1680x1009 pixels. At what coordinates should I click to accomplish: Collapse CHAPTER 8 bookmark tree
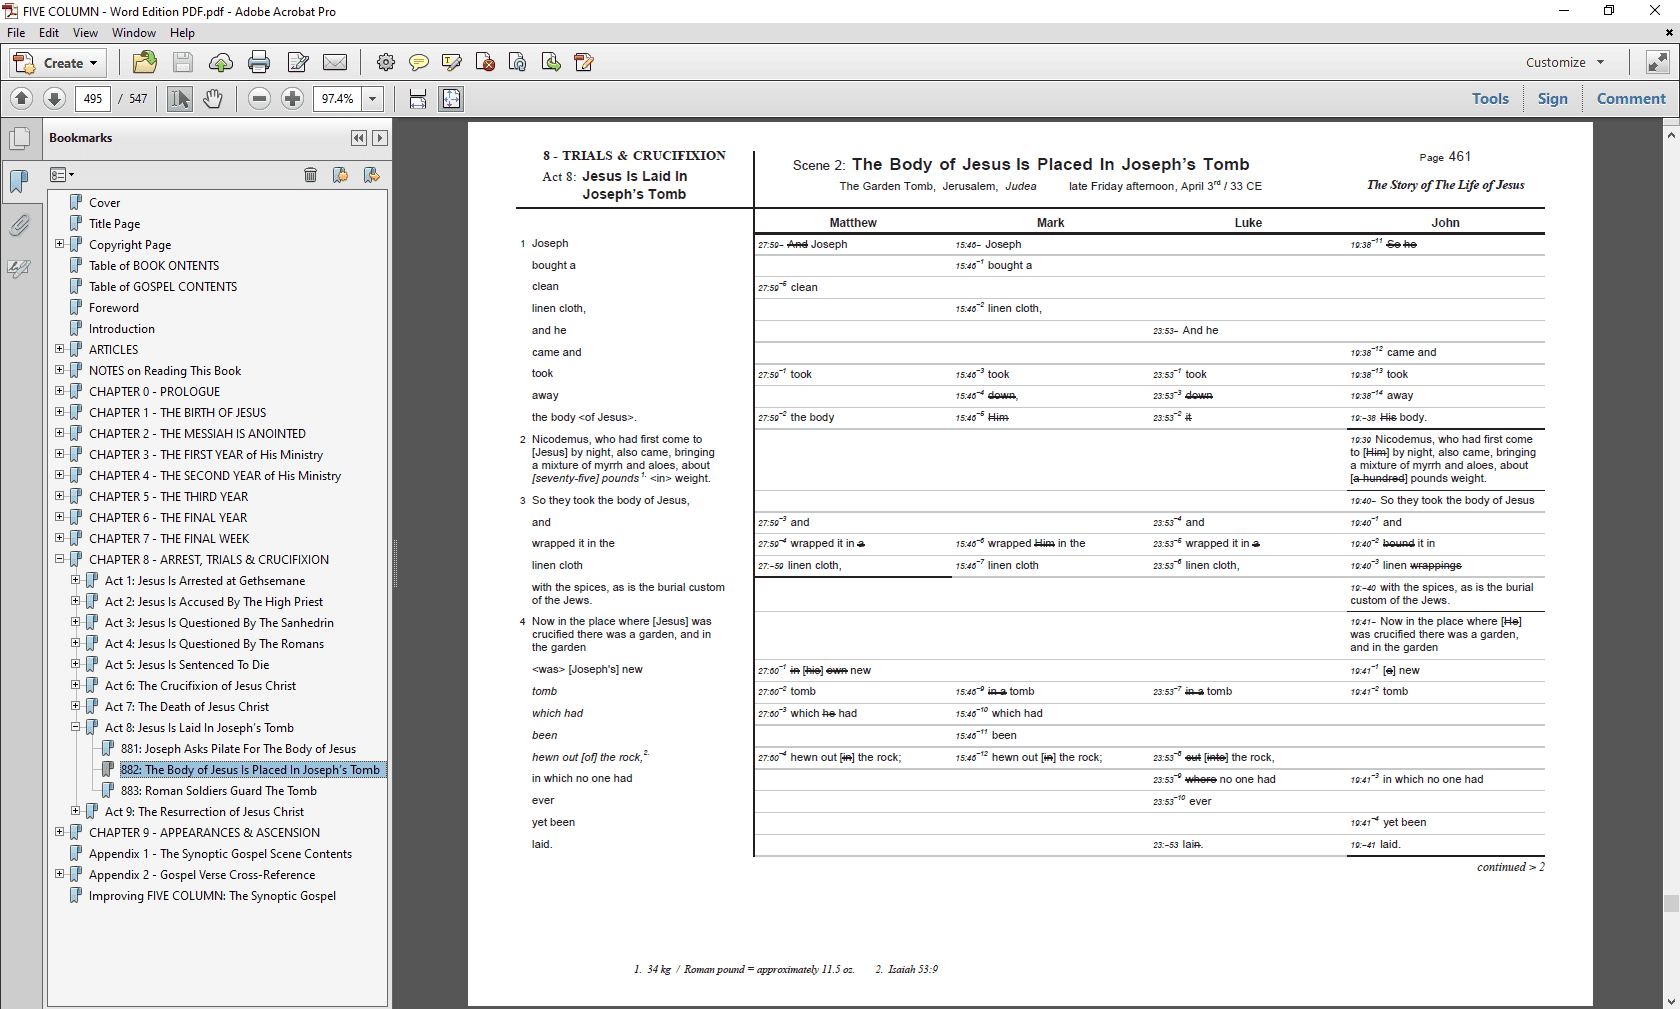pyautogui.click(x=60, y=559)
